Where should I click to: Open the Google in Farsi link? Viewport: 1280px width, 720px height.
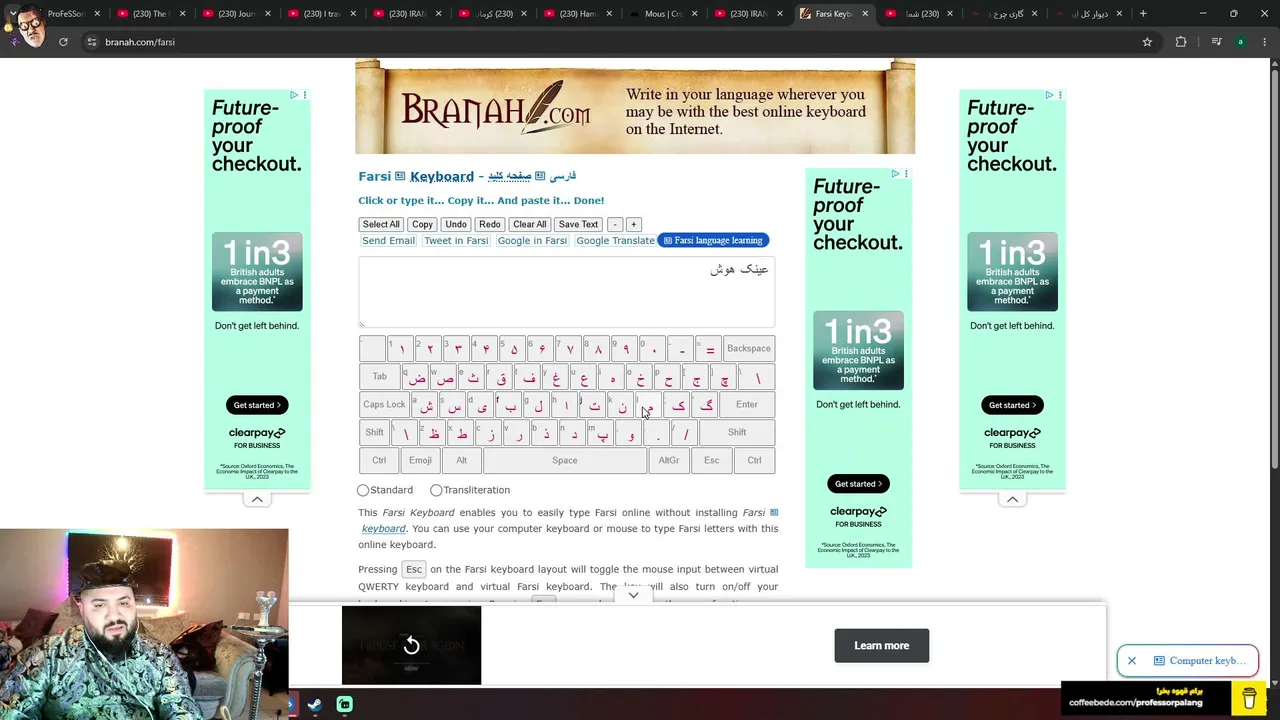point(532,241)
